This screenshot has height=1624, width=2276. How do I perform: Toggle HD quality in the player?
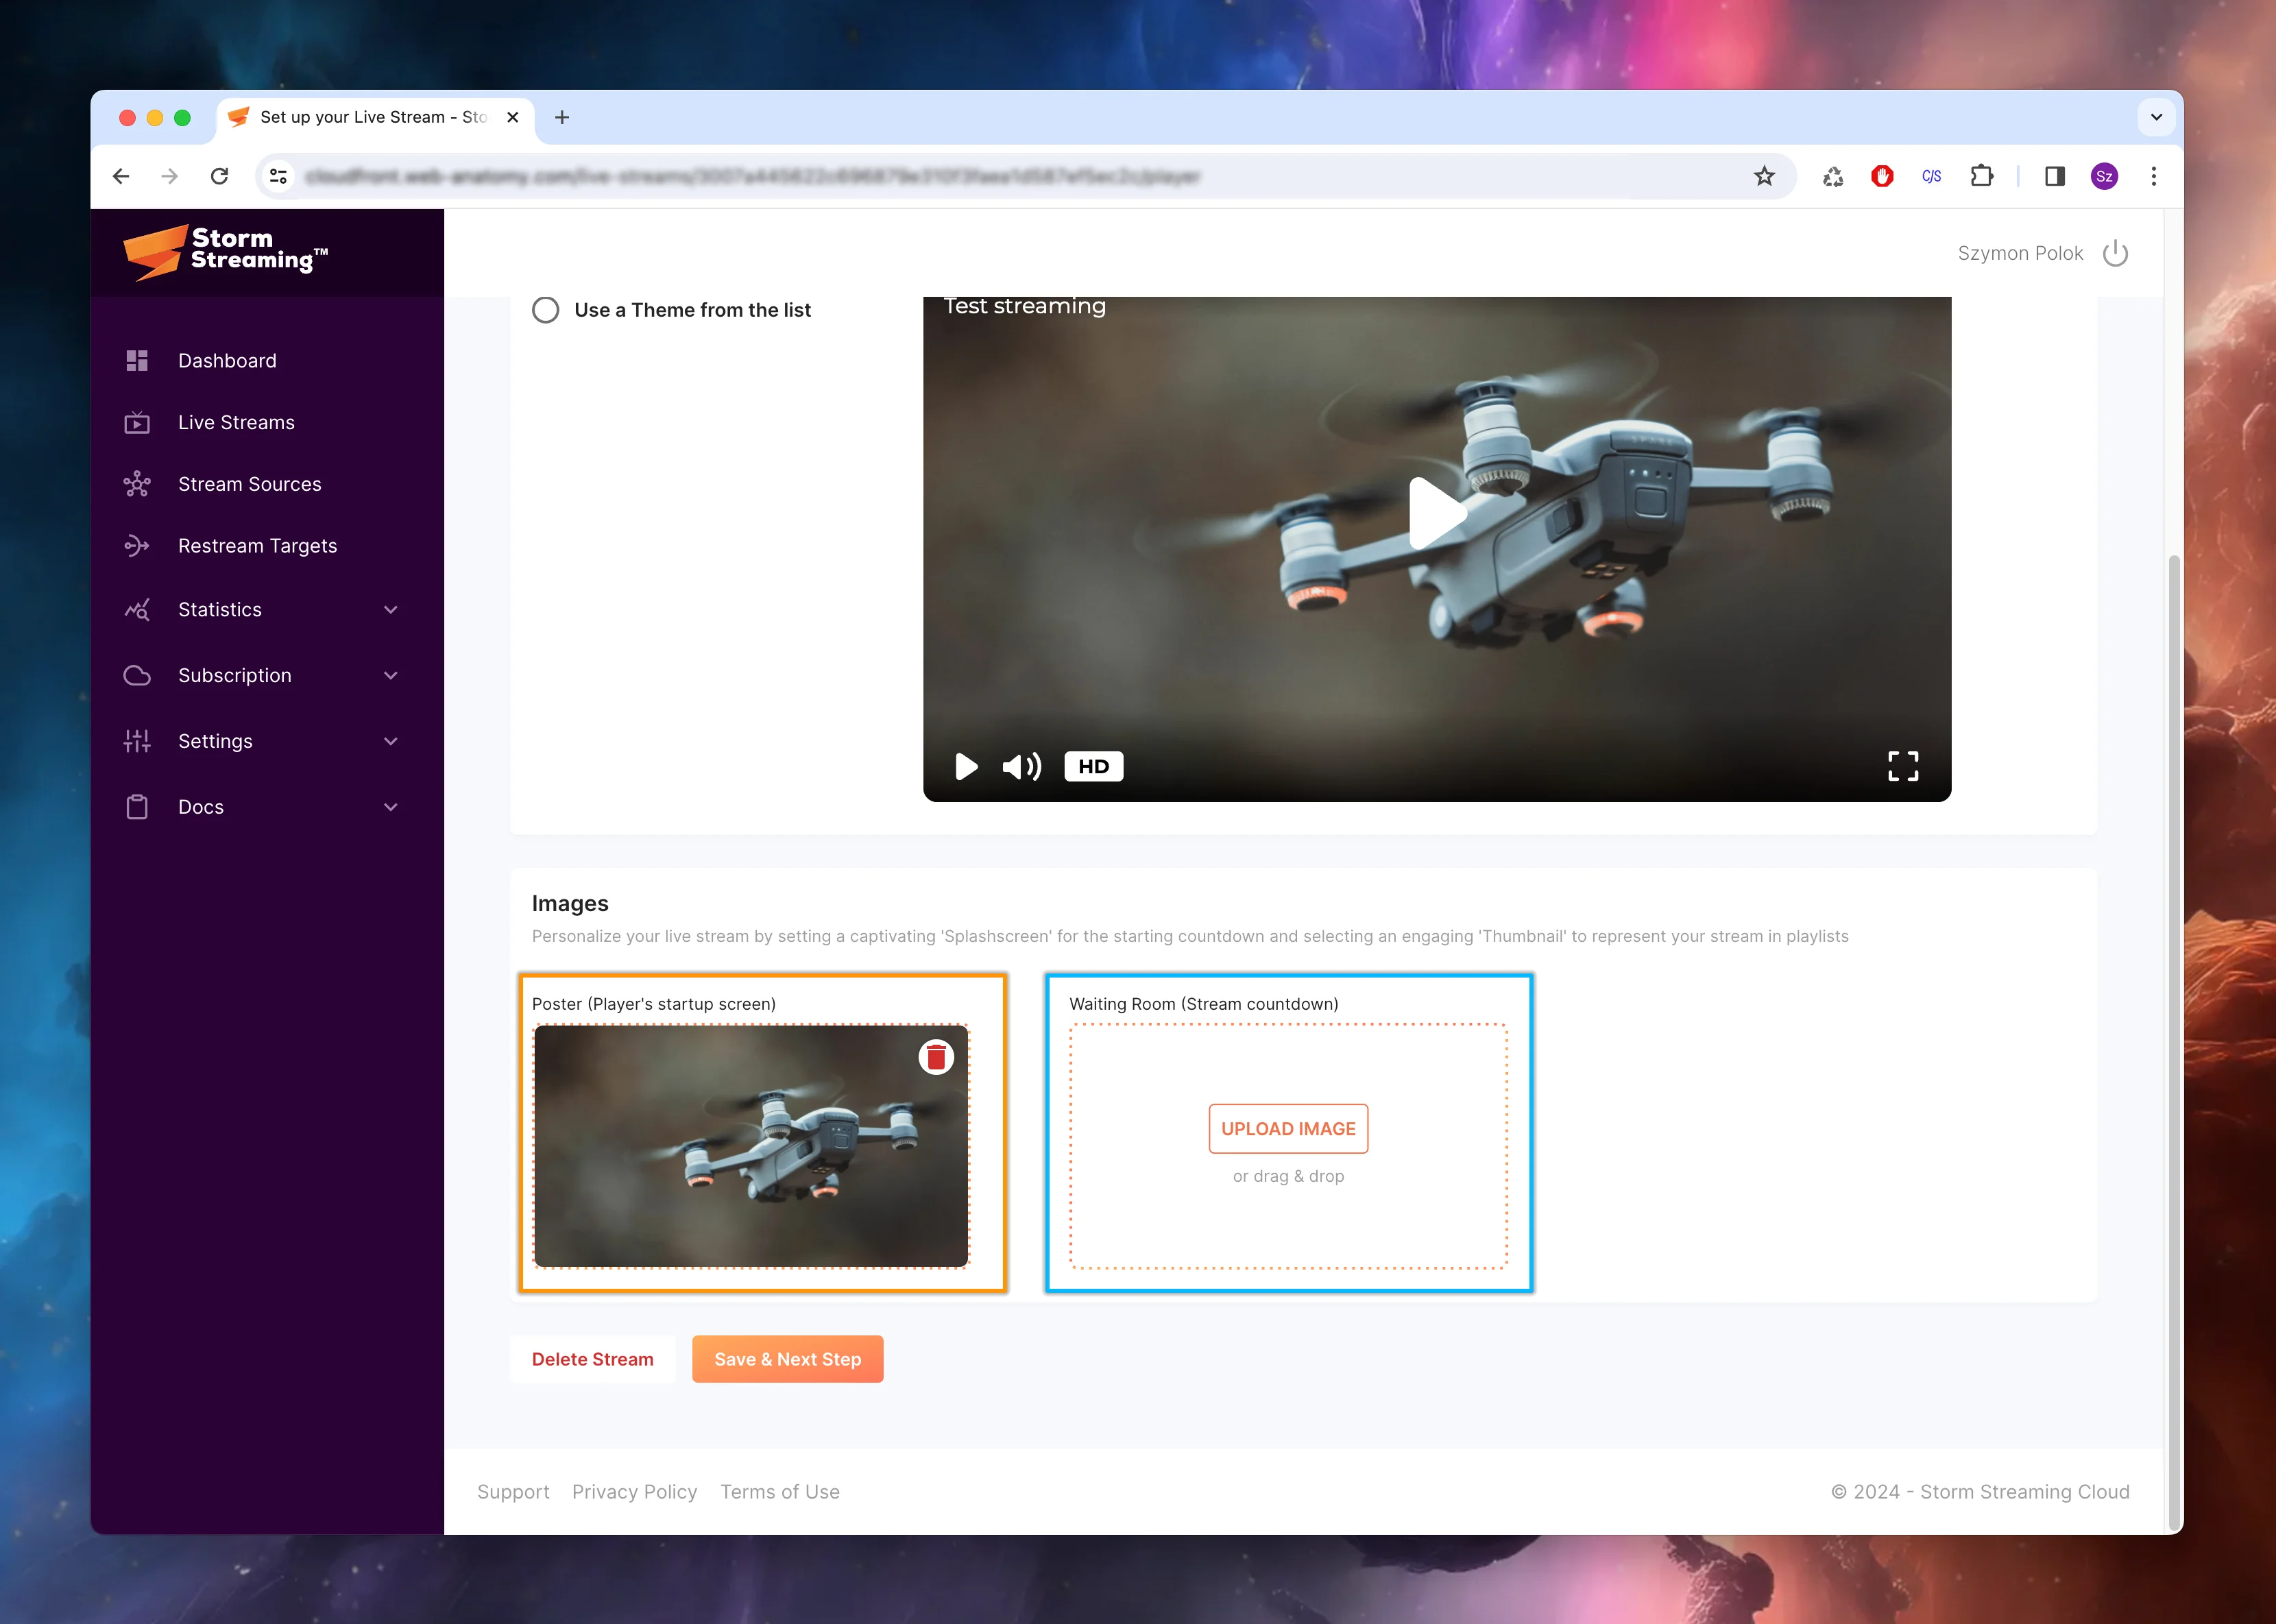point(1093,766)
